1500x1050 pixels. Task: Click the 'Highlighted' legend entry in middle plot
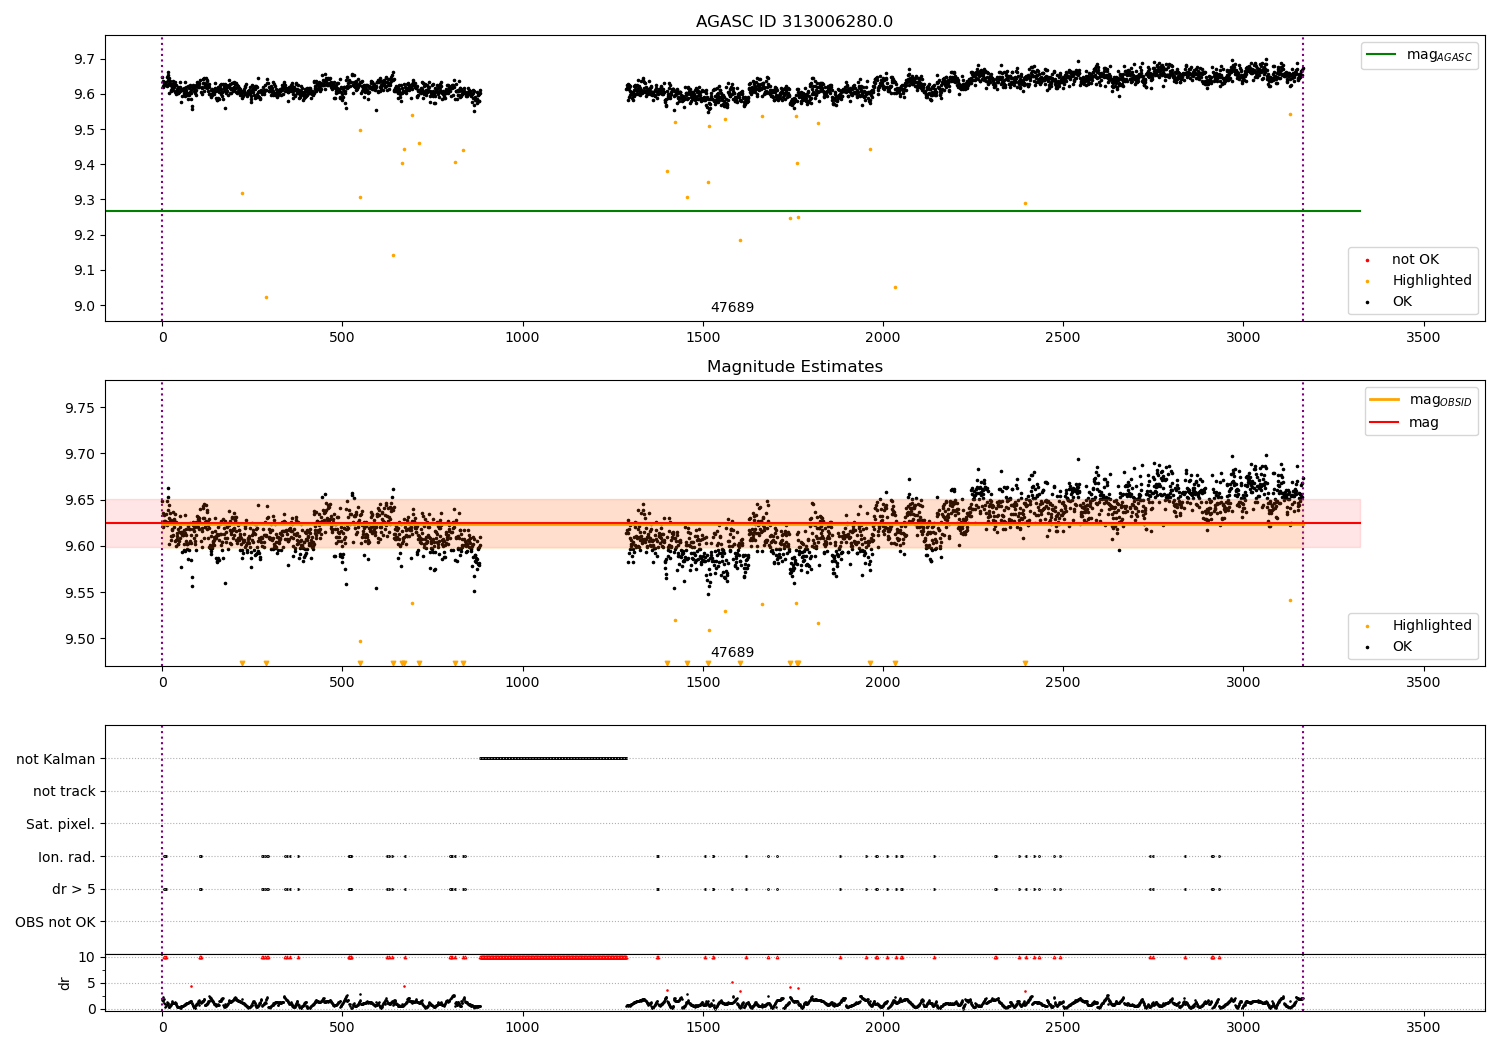pyautogui.click(x=1431, y=626)
